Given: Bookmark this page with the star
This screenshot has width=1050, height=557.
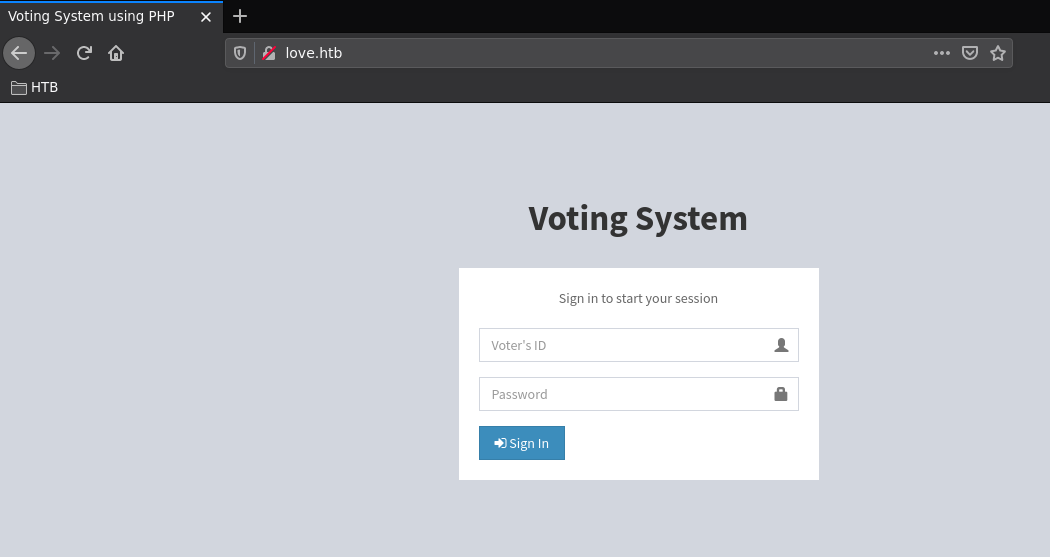Looking at the screenshot, I should click(x=997, y=53).
